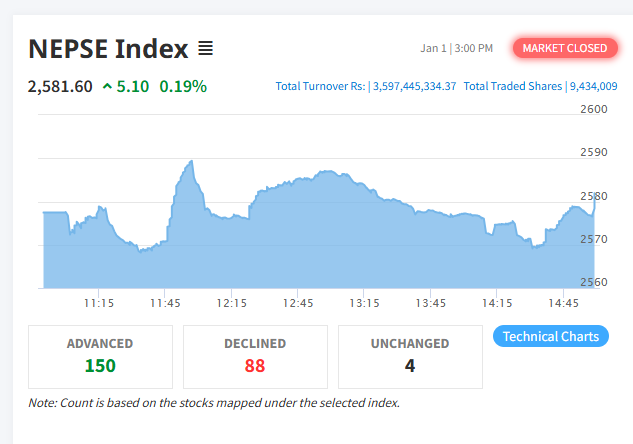Select the index value 2,581.60
Screen dimensions: 633x444
(60, 86)
